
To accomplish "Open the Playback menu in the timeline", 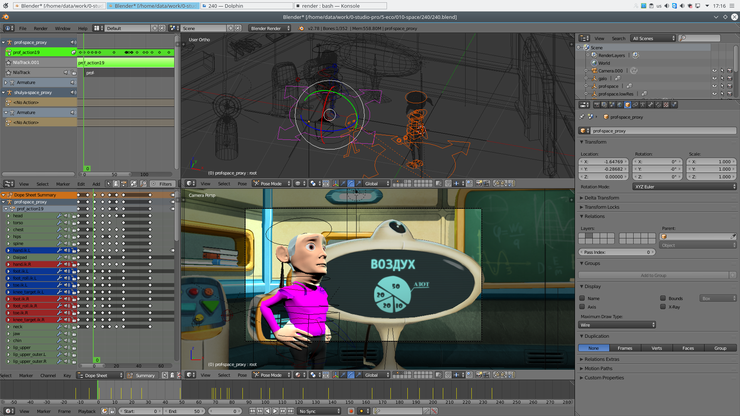I will pyautogui.click(x=87, y=411).
